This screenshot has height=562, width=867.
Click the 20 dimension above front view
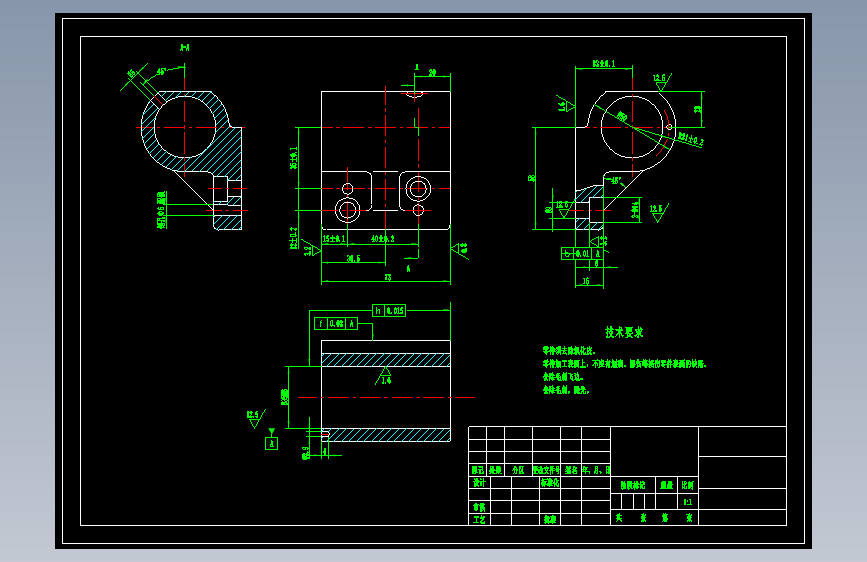(432, 72)
